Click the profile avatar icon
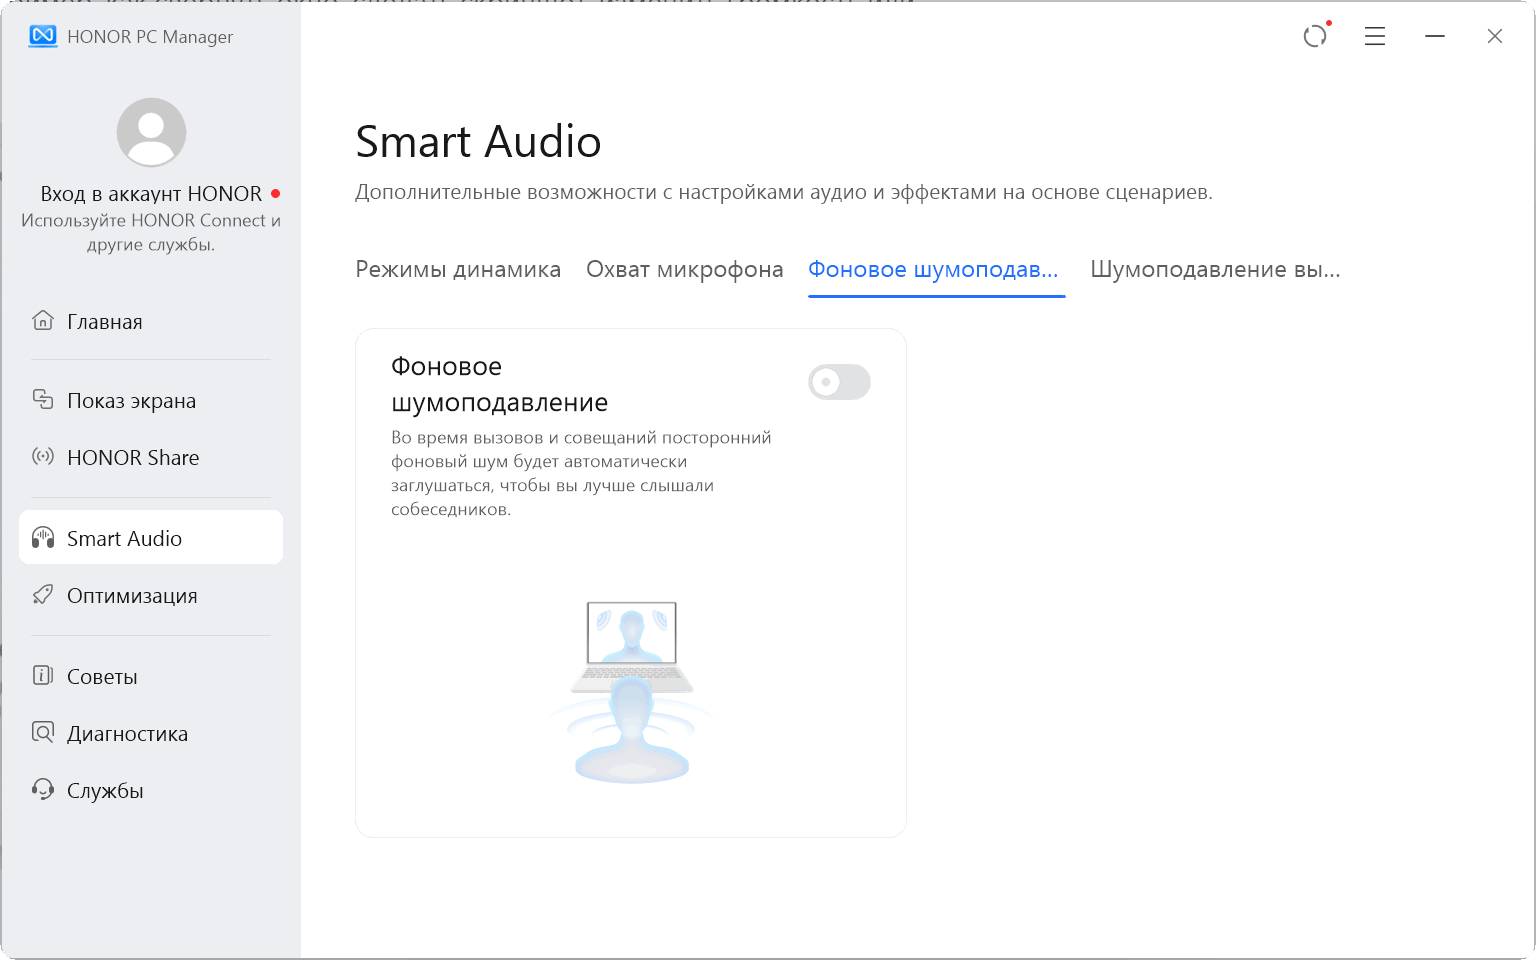Screen dimensions: 1536x960 151,132
